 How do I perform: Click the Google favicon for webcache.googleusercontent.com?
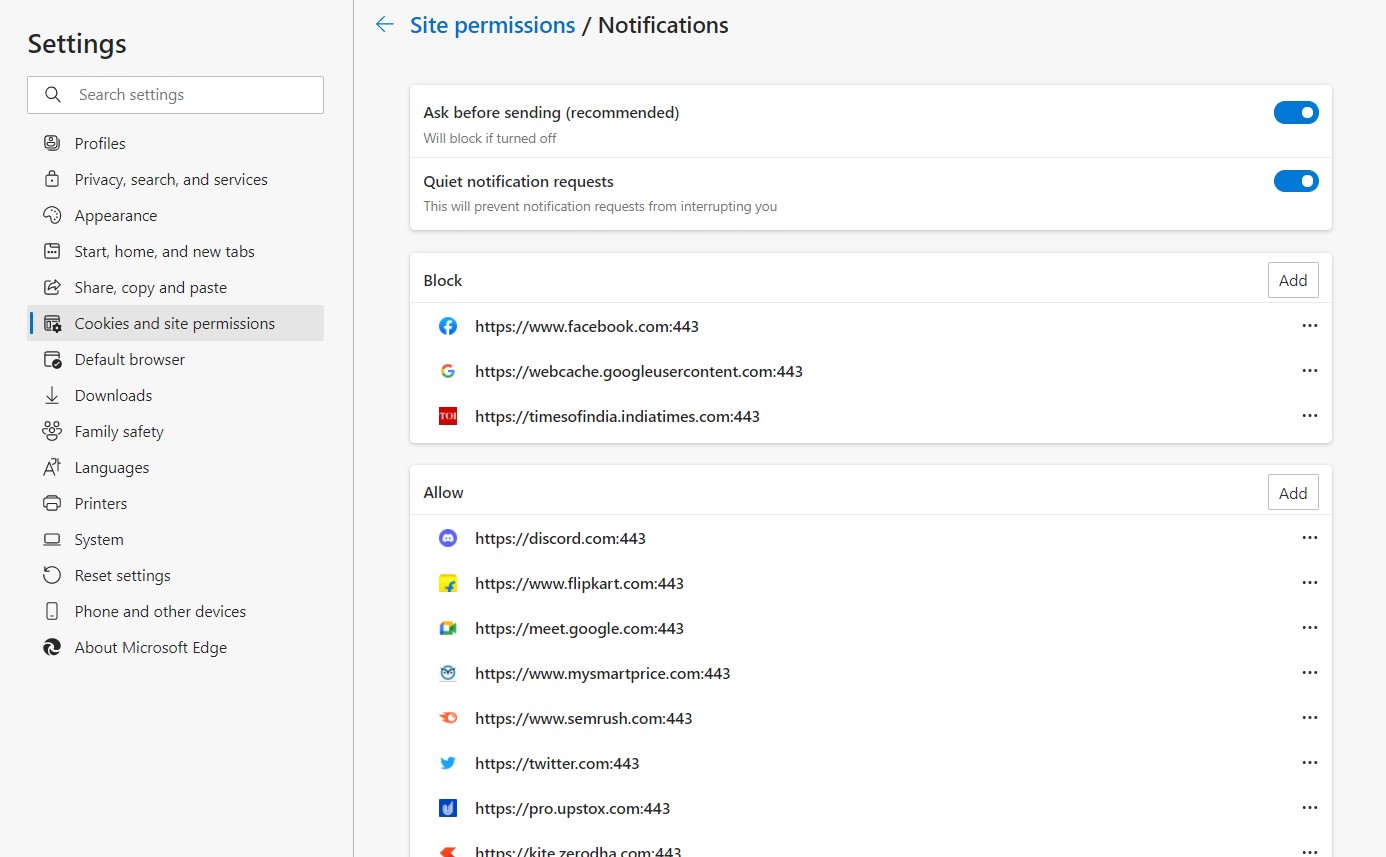(448, 371)
